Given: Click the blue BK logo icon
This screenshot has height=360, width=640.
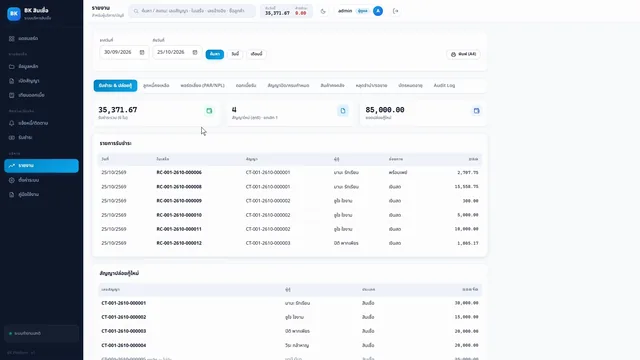Looking at the screenshot, I should (x=13, y=13).
